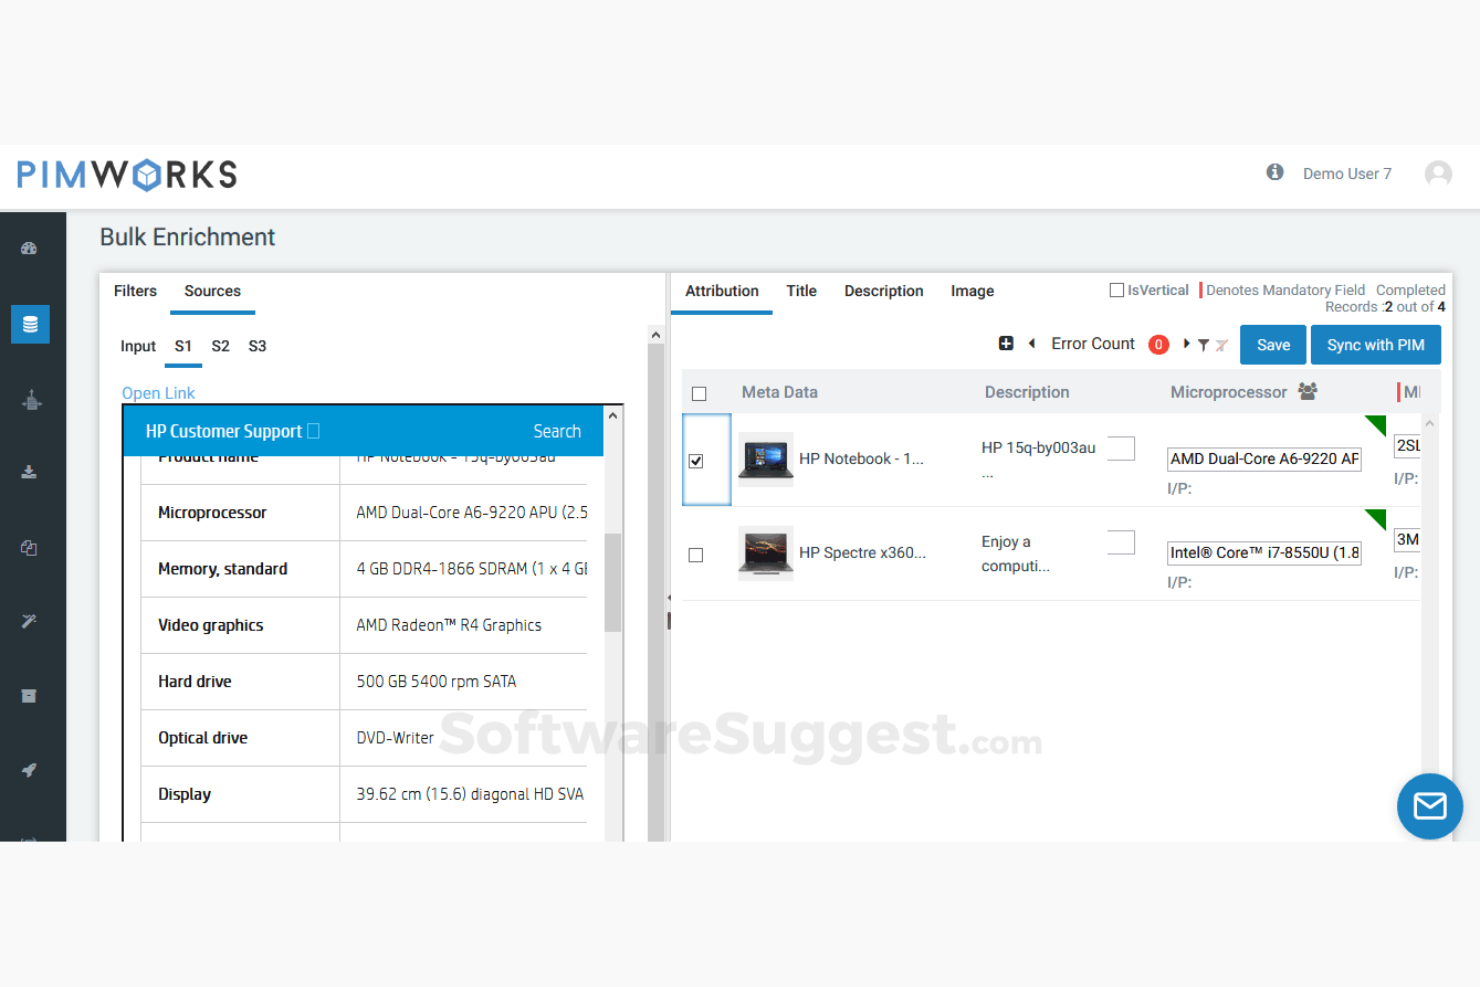Click the Meta Data column header

coord(779,392)
